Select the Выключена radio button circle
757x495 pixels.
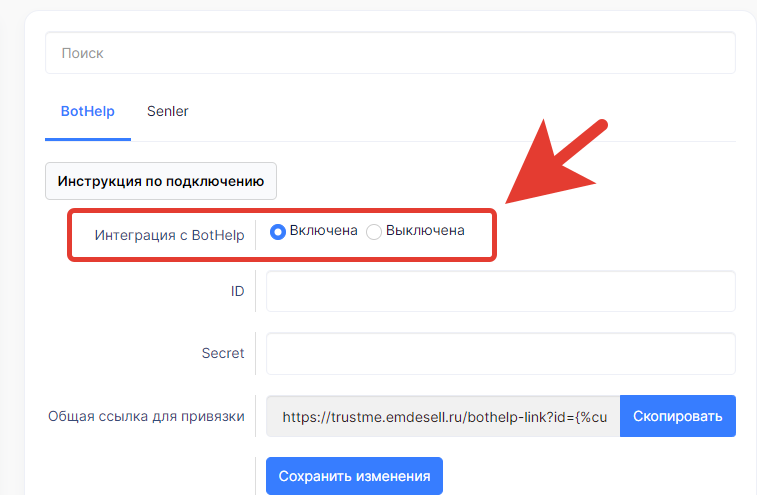coord(374,232)
